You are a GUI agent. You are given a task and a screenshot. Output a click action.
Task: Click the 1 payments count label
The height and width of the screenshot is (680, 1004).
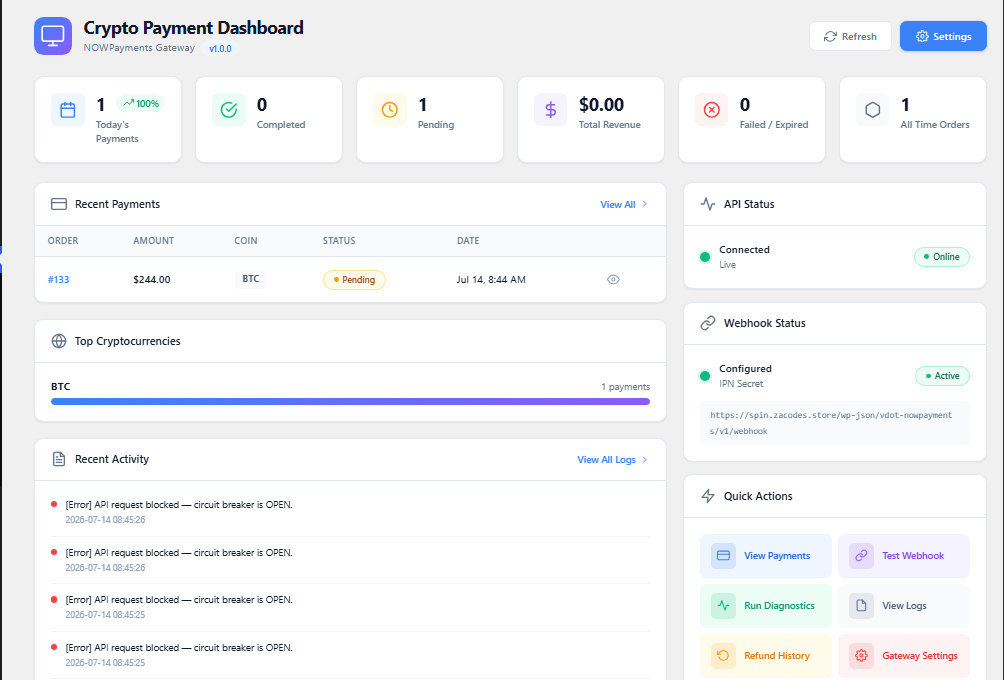pyautogui.click(x=625, y=387)
